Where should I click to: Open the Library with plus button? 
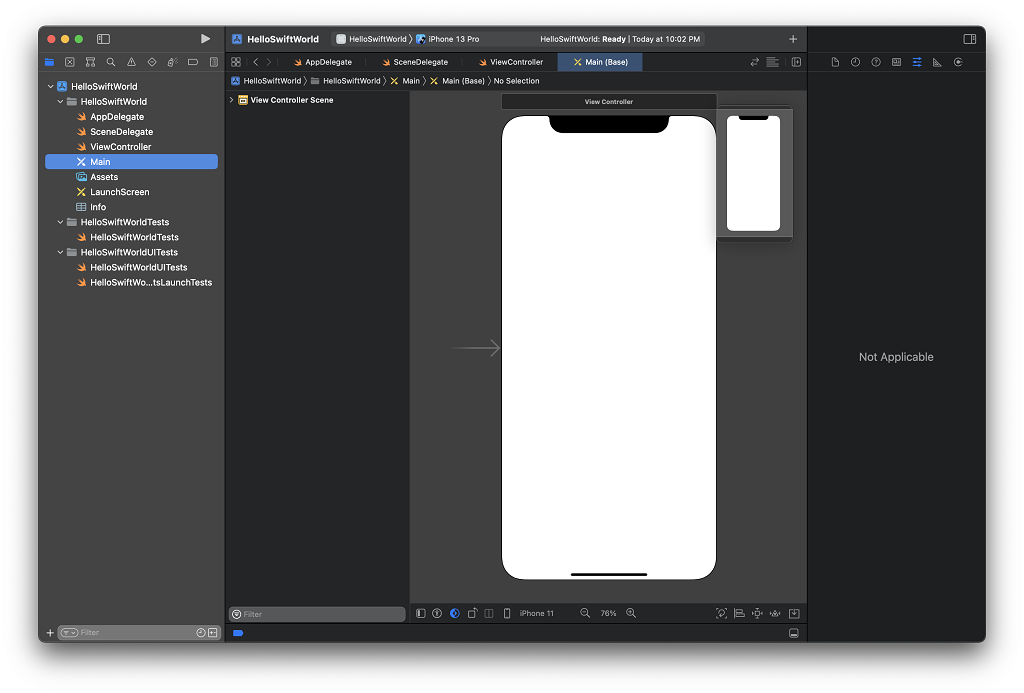point(793,39)
